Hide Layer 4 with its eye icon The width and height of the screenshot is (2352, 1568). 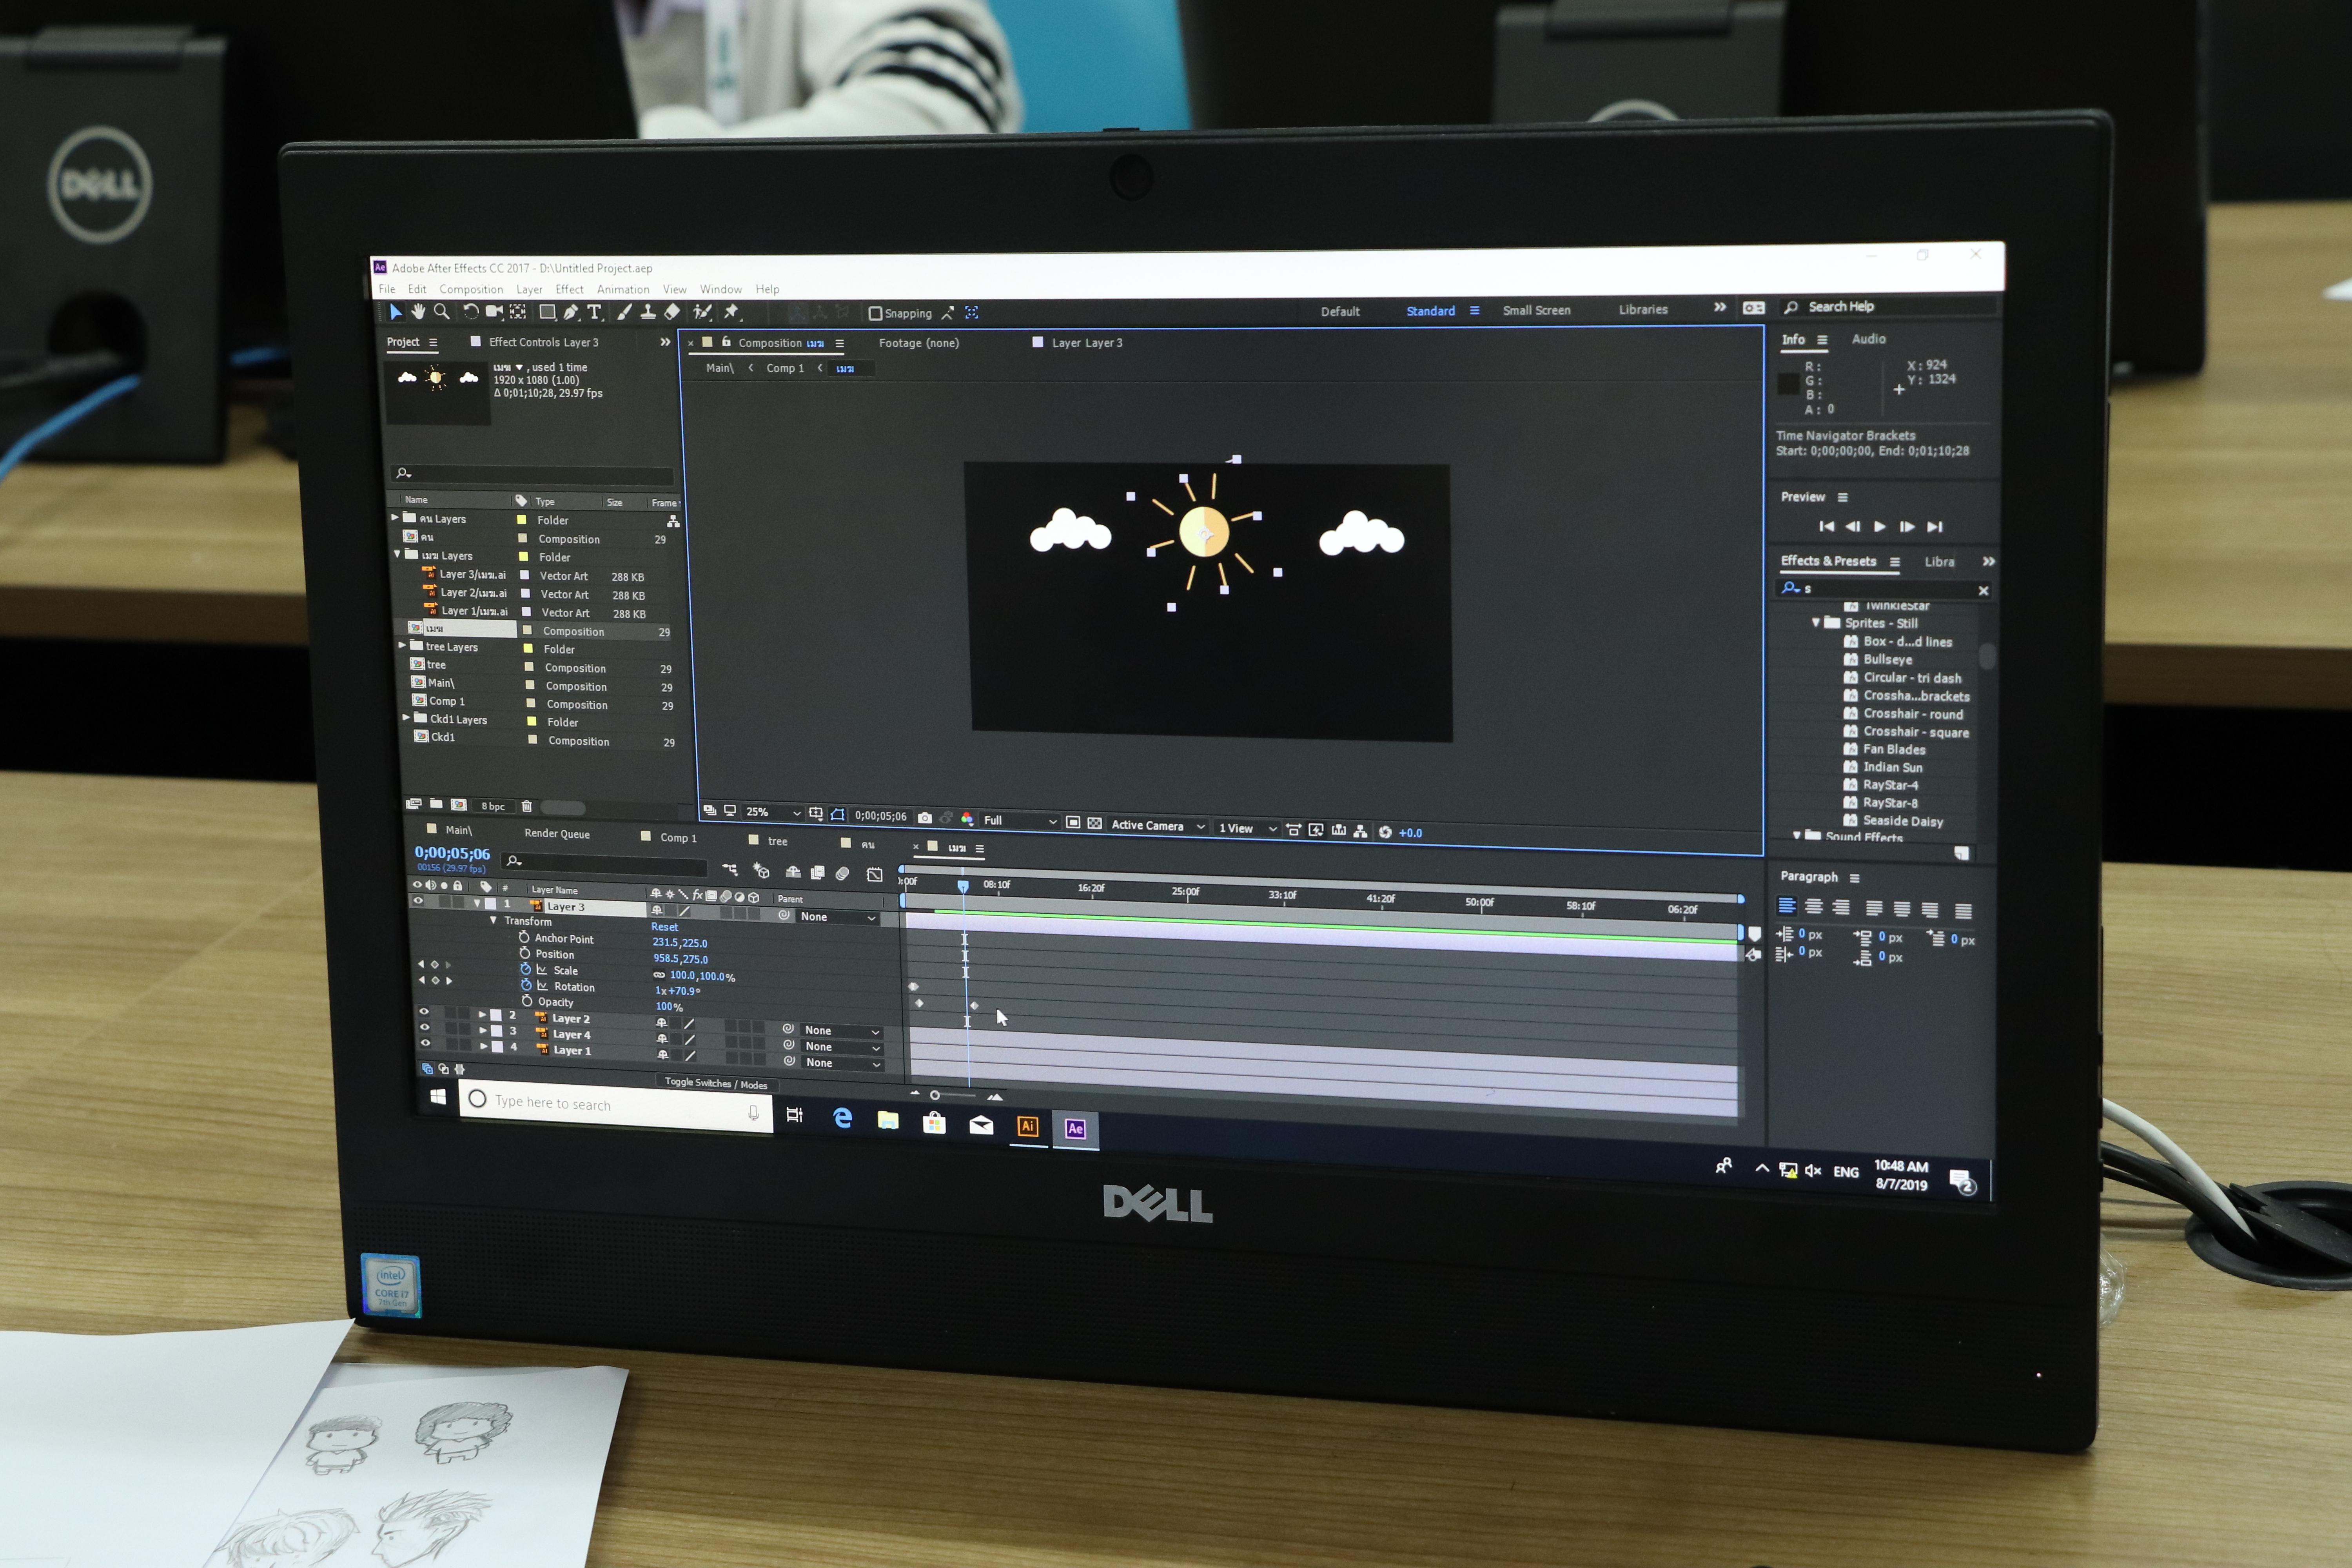[425, 1027]
